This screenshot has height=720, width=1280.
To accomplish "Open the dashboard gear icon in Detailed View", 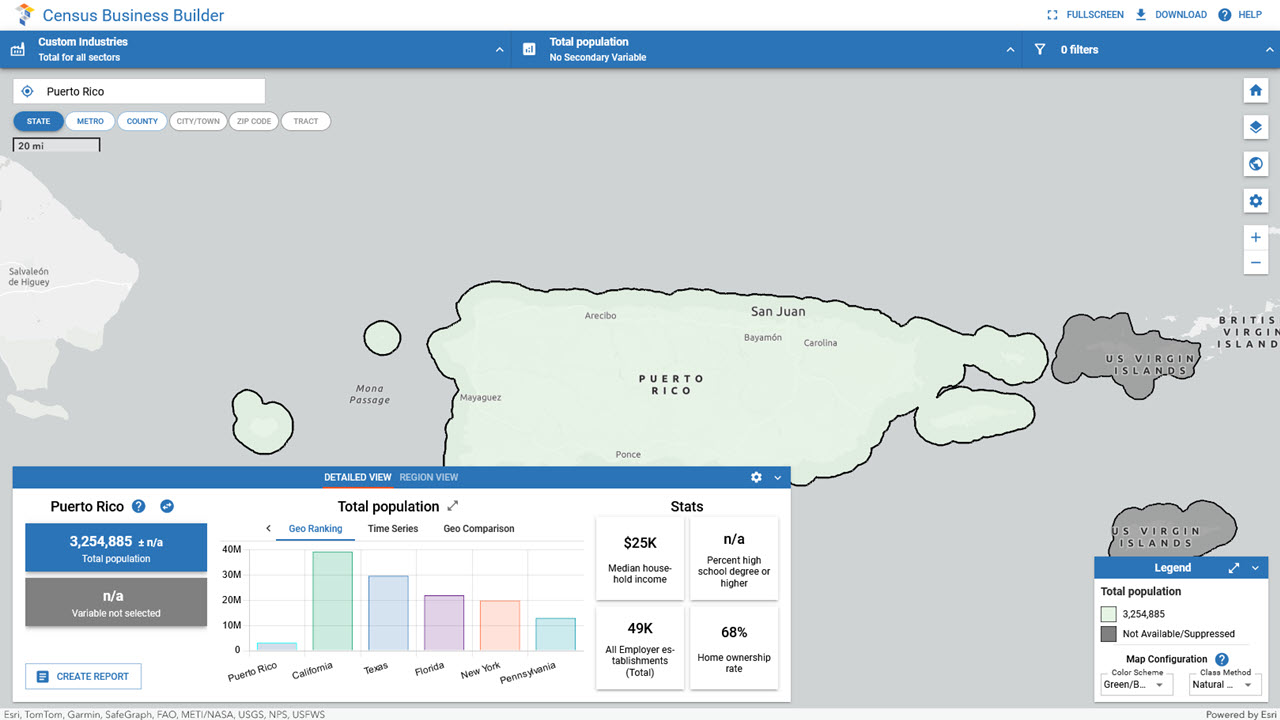I will (756, 477).
